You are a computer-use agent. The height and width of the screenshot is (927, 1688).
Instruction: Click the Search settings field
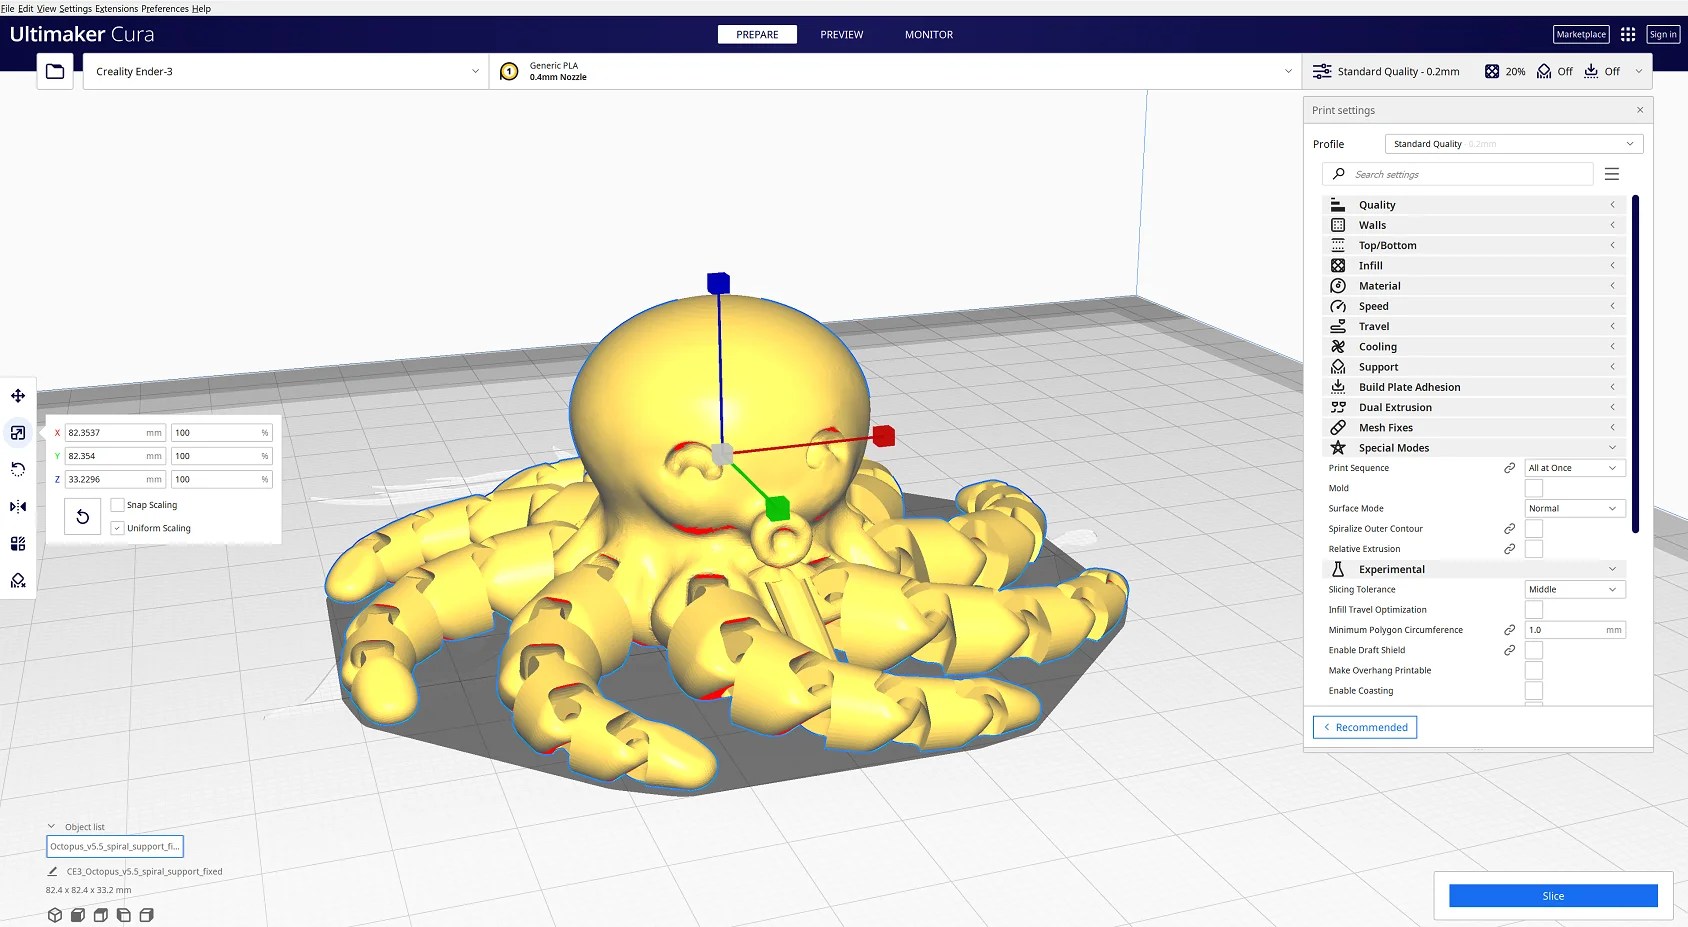point(1458,174)
